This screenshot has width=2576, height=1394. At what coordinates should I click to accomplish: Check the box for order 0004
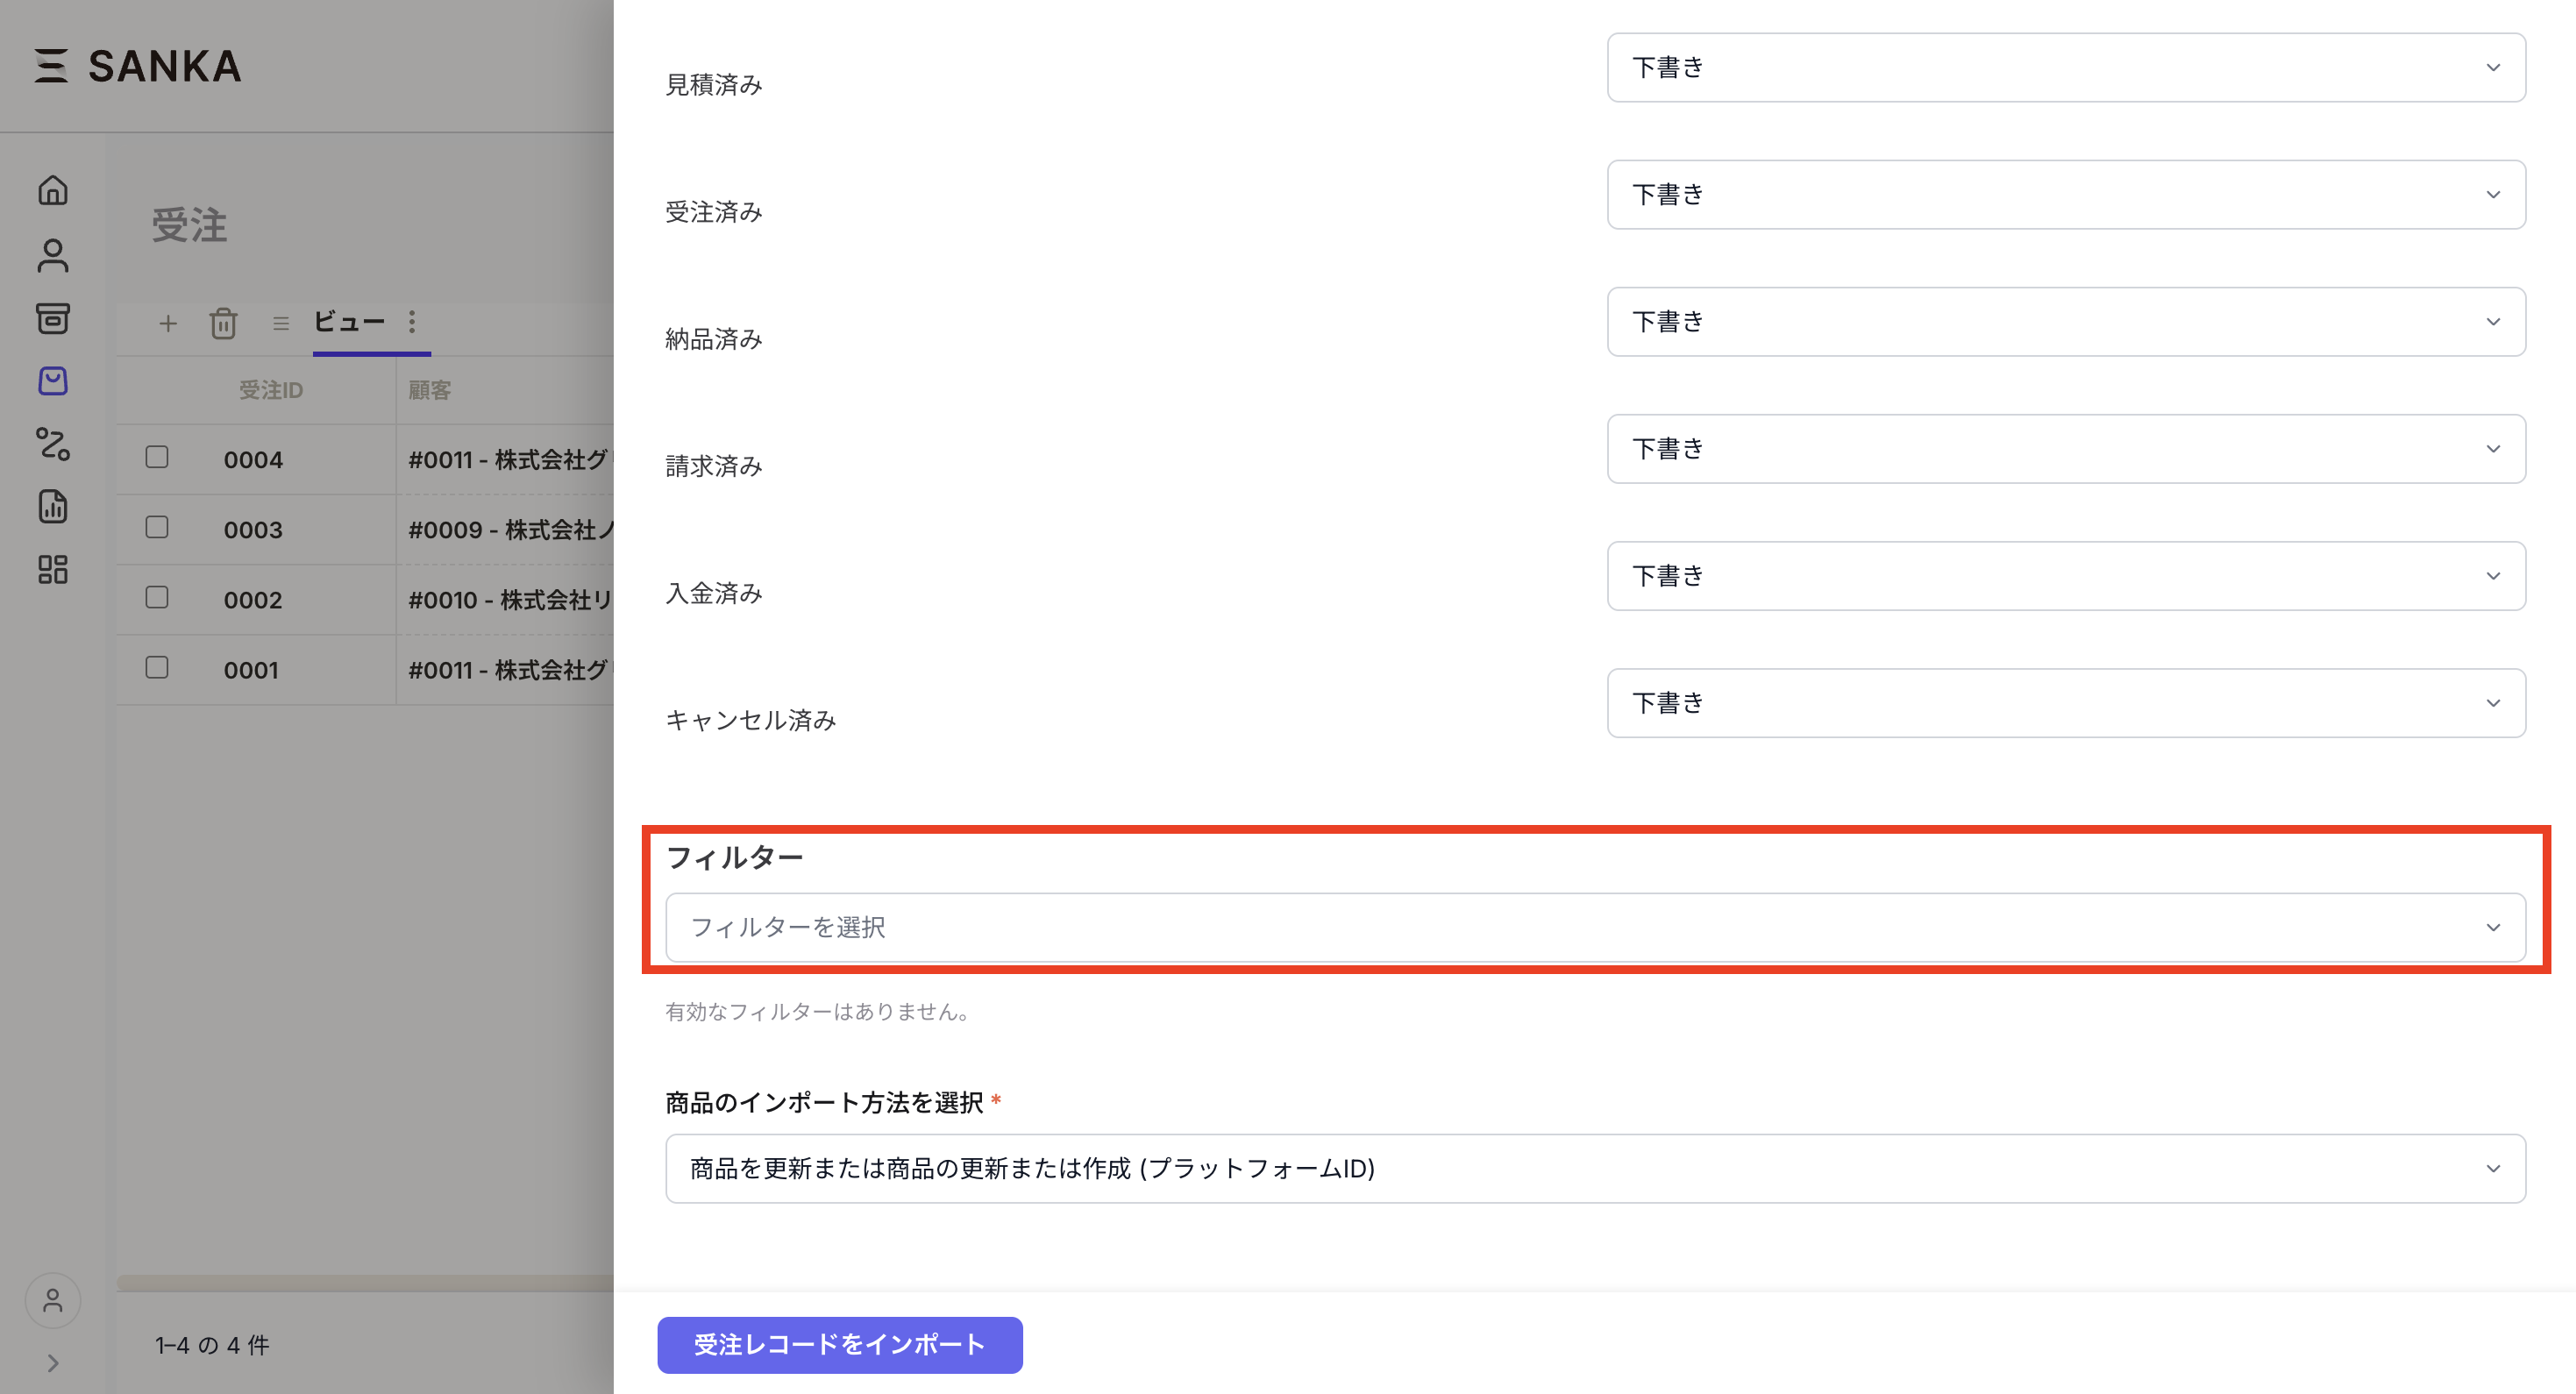pos(157,458)
